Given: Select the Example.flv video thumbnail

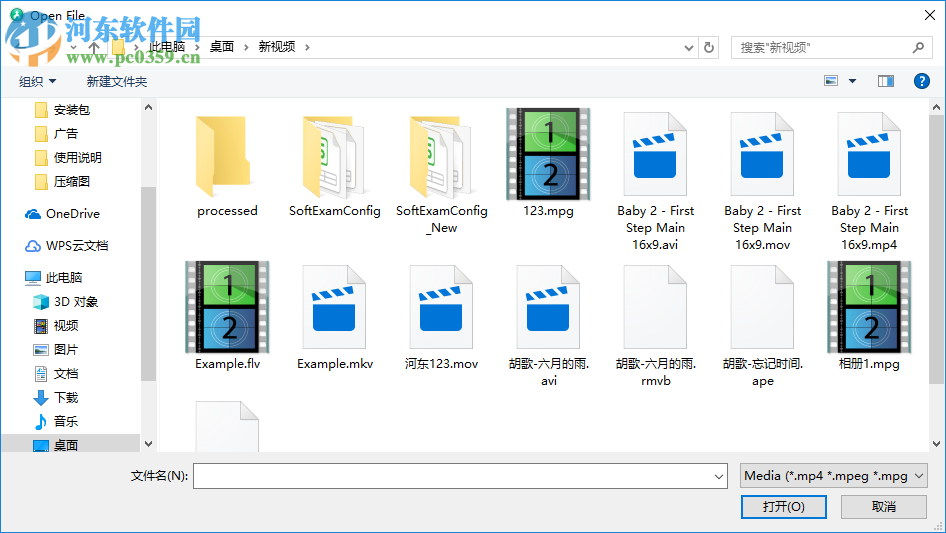Looking at the screenshot, I should click(x=227, y=307).
